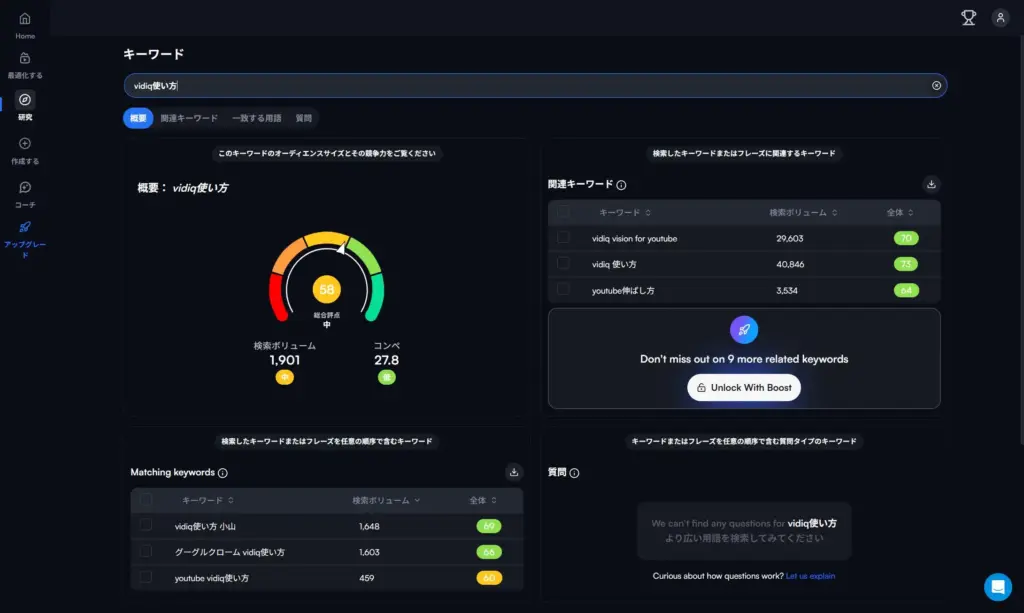The width and height of the screenshot is (1024, 613).
Task: Open the Let us explain link
Action: pos(810,576)
